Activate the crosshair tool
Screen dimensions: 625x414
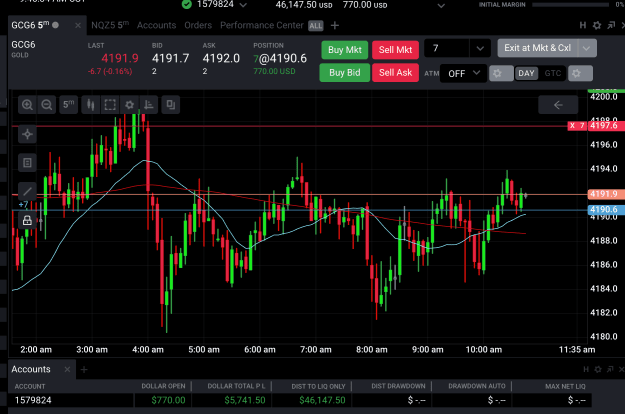click(x=28, y=134)
